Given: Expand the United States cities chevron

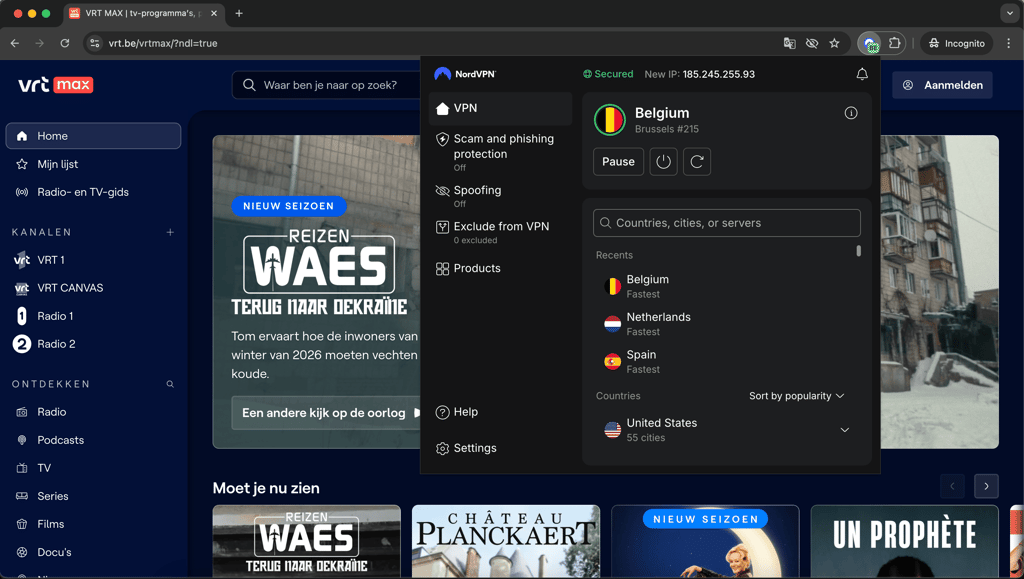Looking at the screenshot, I should coord(844,430).
